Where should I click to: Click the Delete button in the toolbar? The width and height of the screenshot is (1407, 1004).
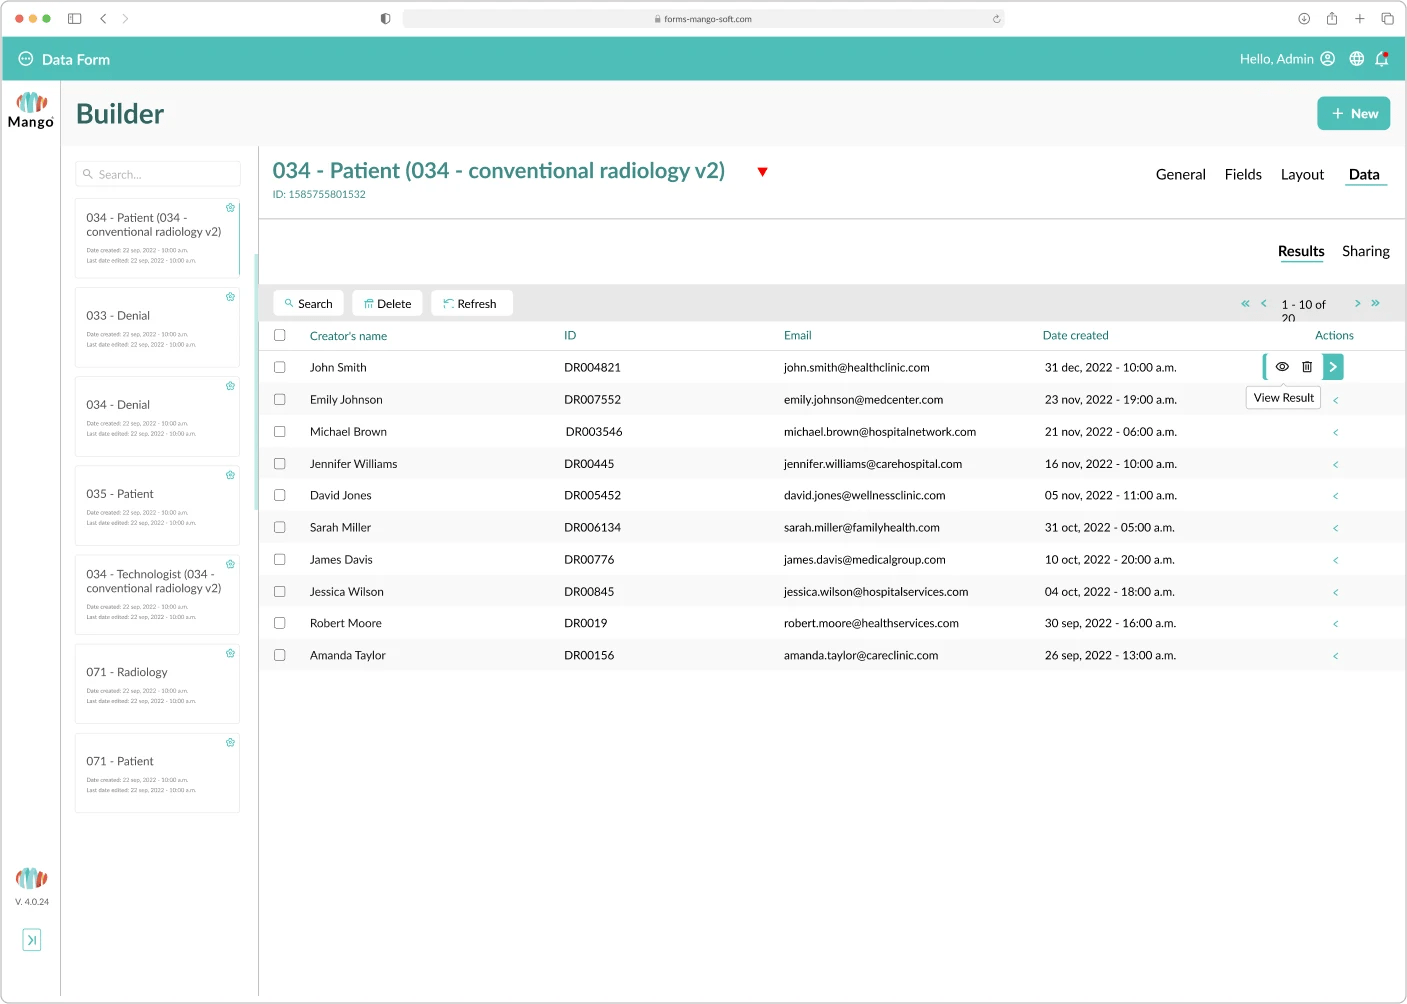coord(387,303)
